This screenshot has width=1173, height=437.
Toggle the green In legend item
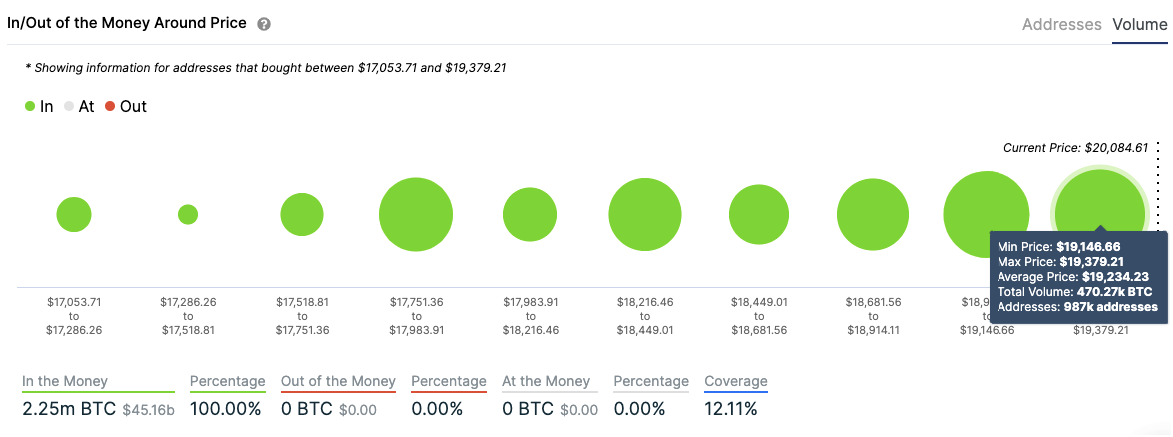39,106
